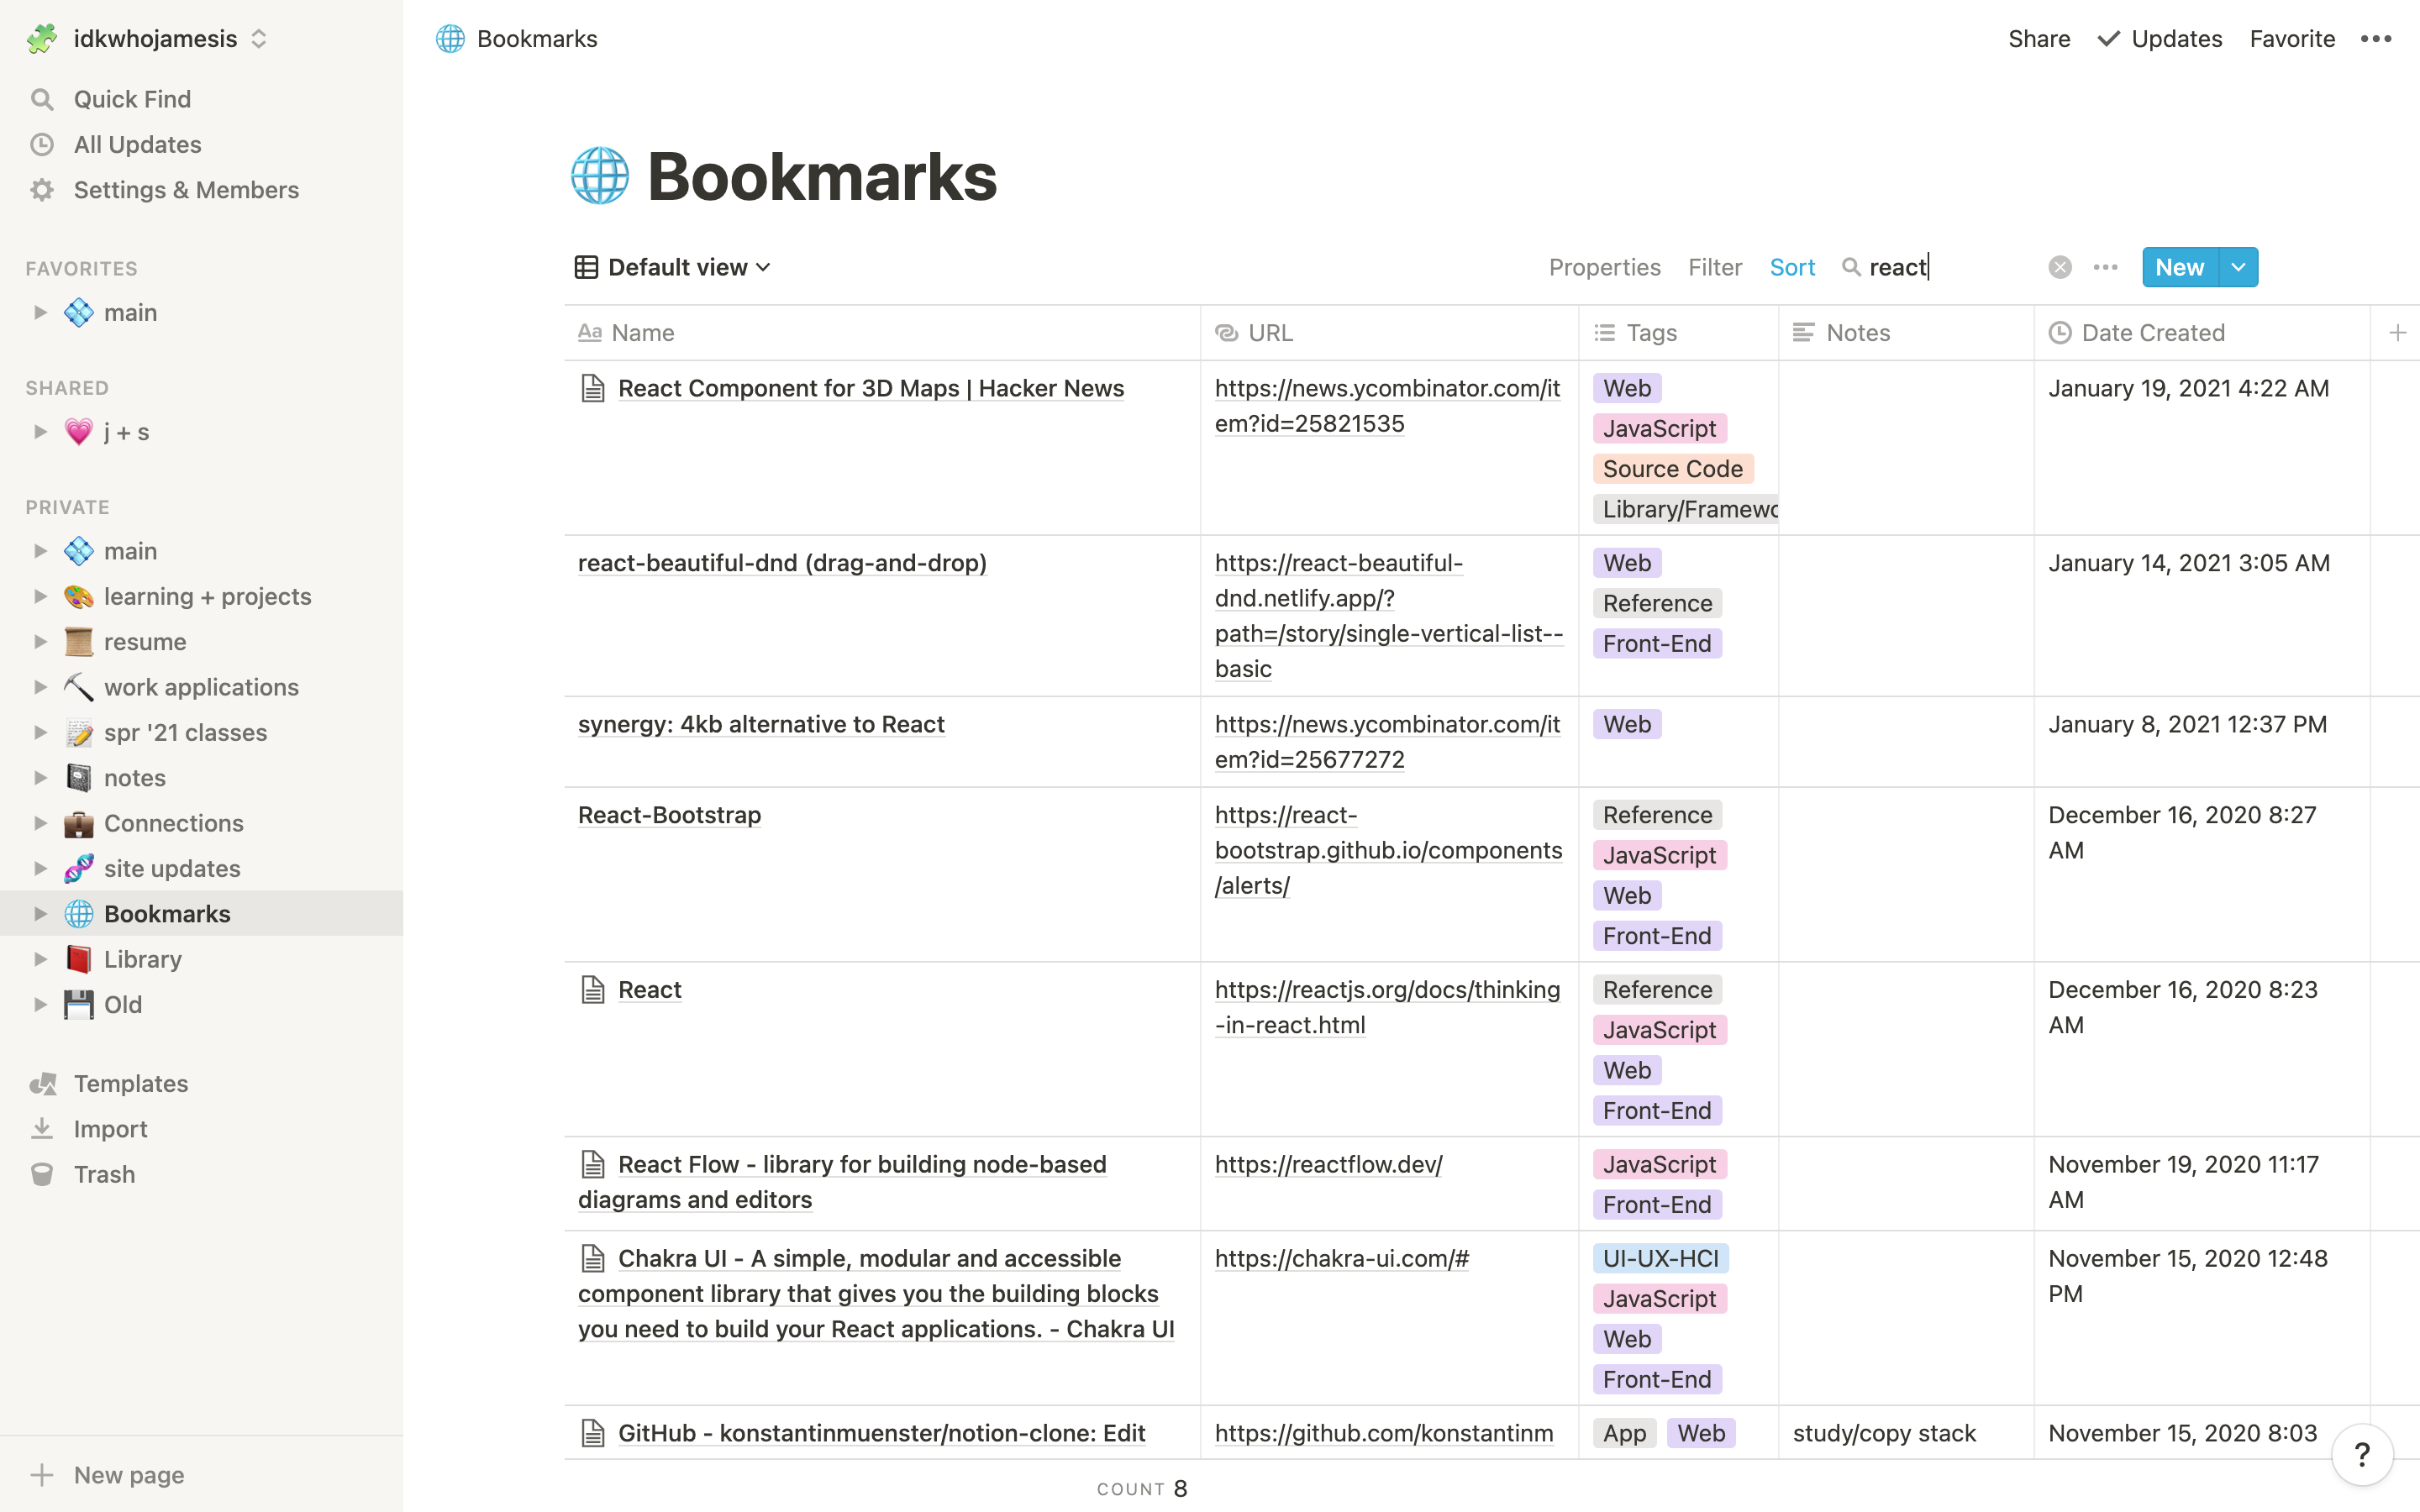
Task: Click the Date Created column header
Action: [x=2202, y=333]
